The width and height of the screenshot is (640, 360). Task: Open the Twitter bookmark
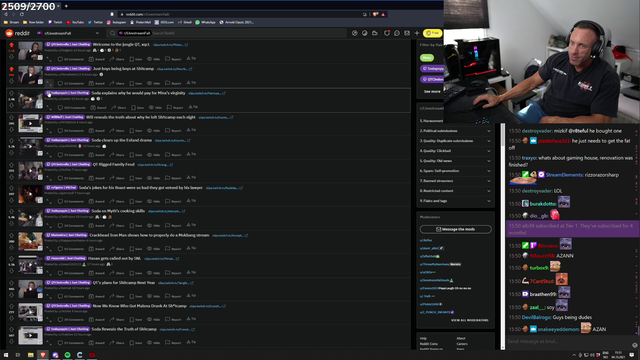pos(96,22)
